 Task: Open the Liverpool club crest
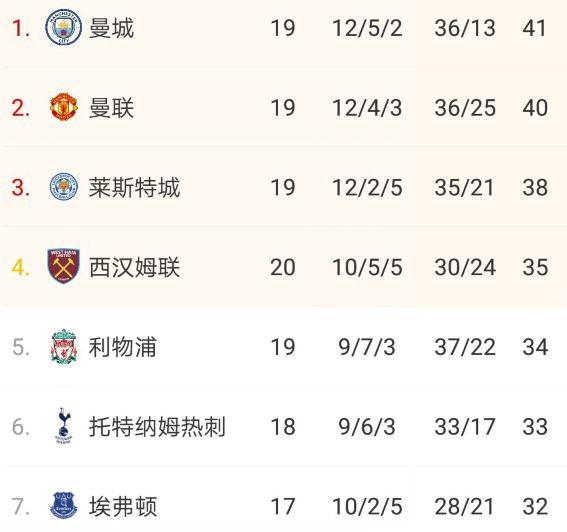[64, 346]
